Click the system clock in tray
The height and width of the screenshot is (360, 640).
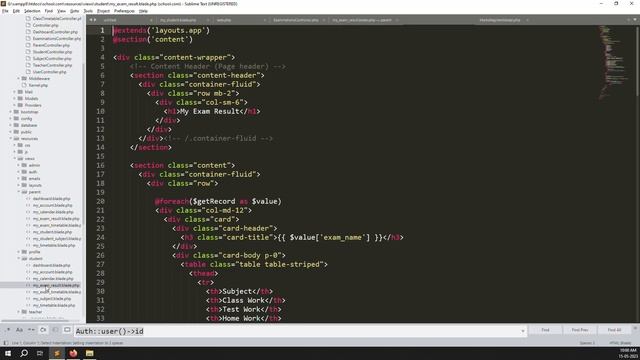[x=628, y=353]
